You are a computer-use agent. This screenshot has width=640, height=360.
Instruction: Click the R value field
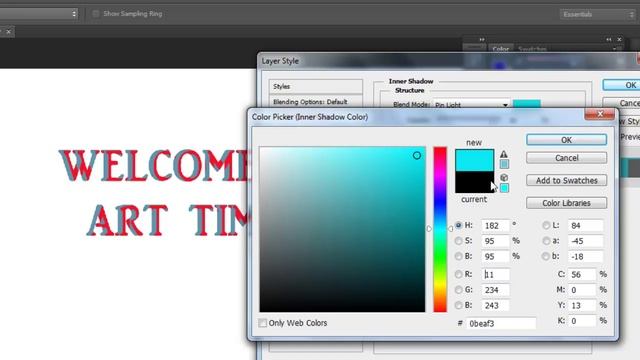point(495,275)
